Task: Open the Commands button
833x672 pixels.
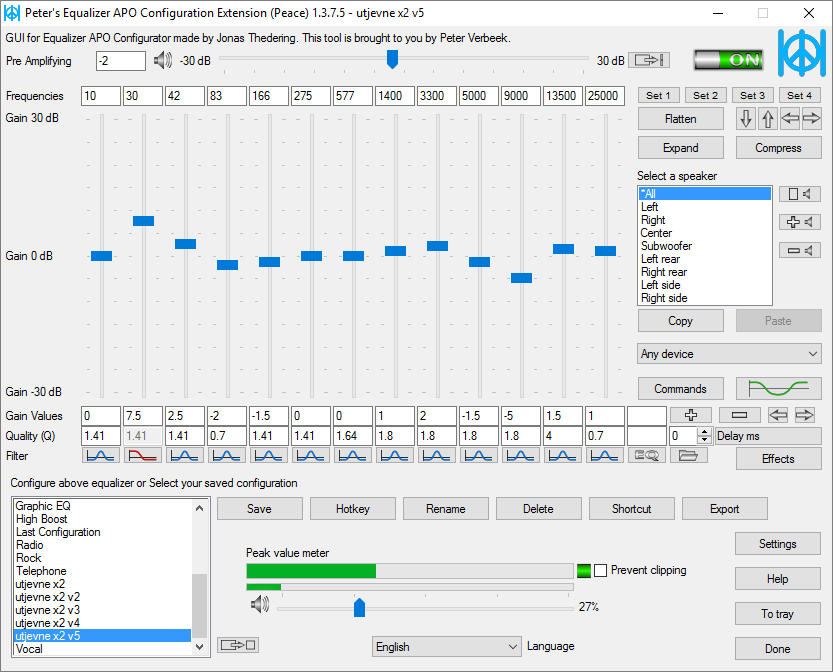Action: pos(681,389)
